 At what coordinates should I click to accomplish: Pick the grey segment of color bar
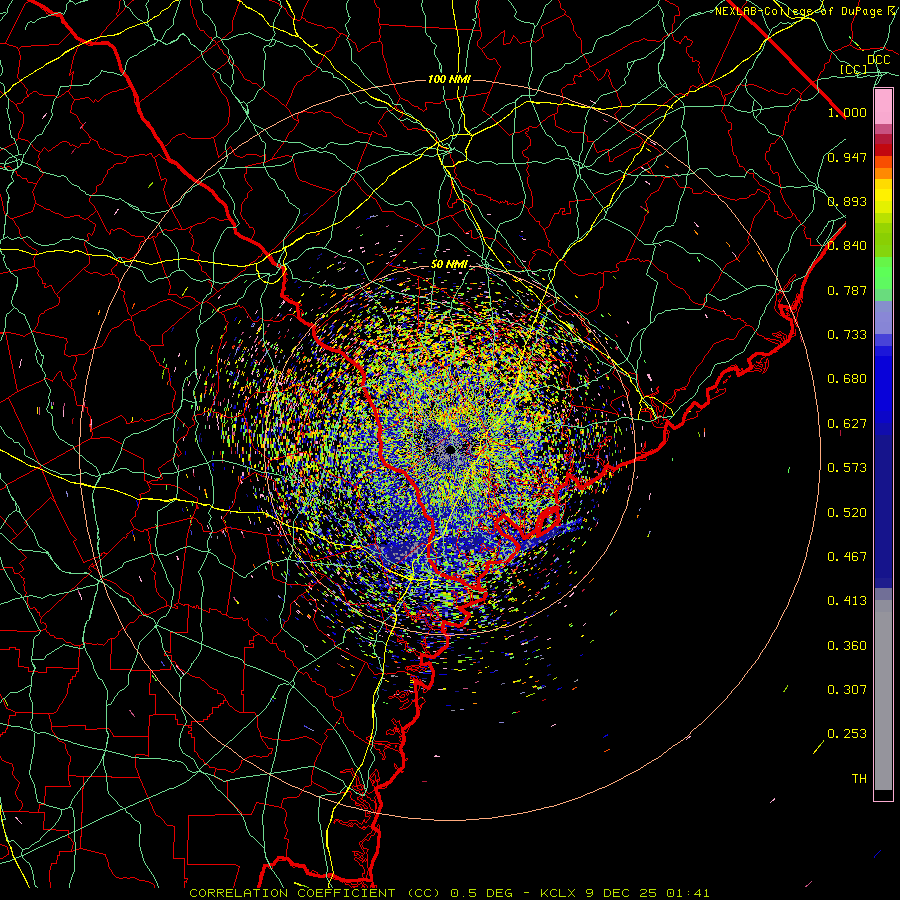point(883,695)
